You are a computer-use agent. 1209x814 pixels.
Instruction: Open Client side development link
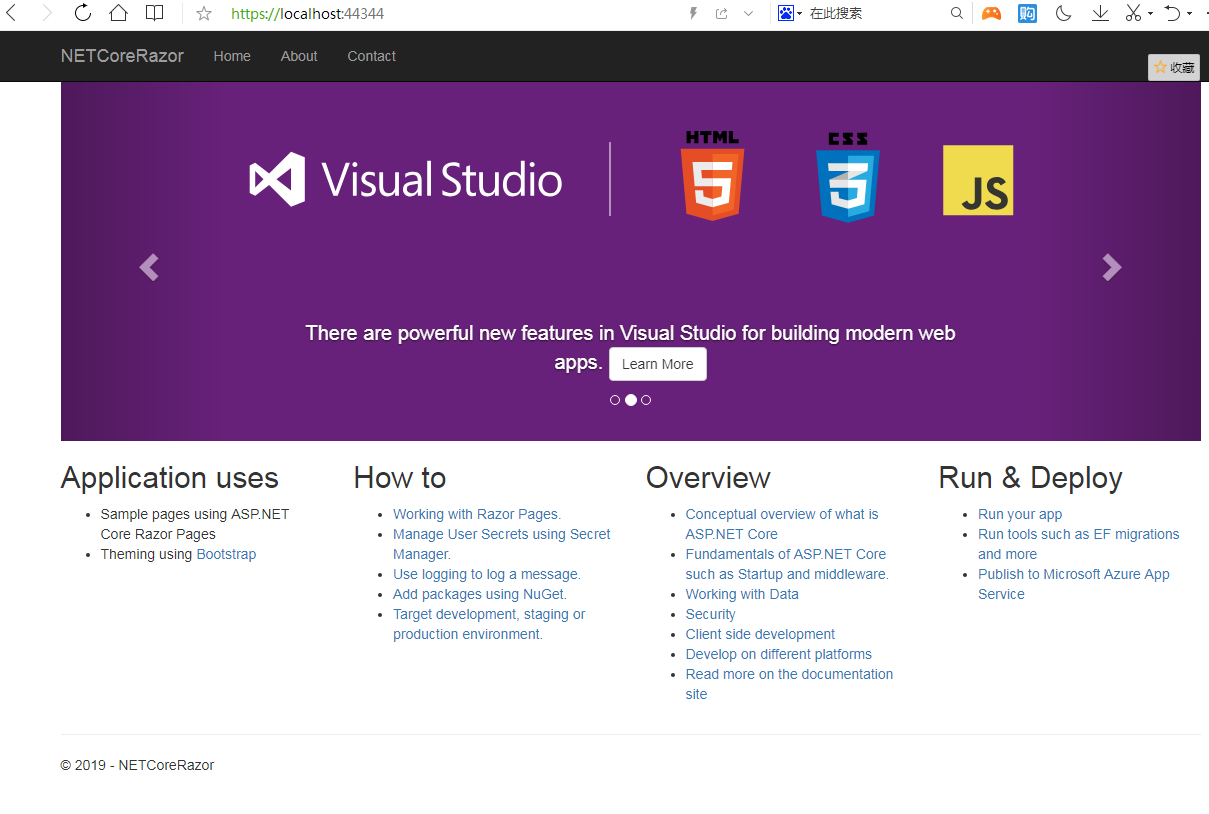point(761,634)
